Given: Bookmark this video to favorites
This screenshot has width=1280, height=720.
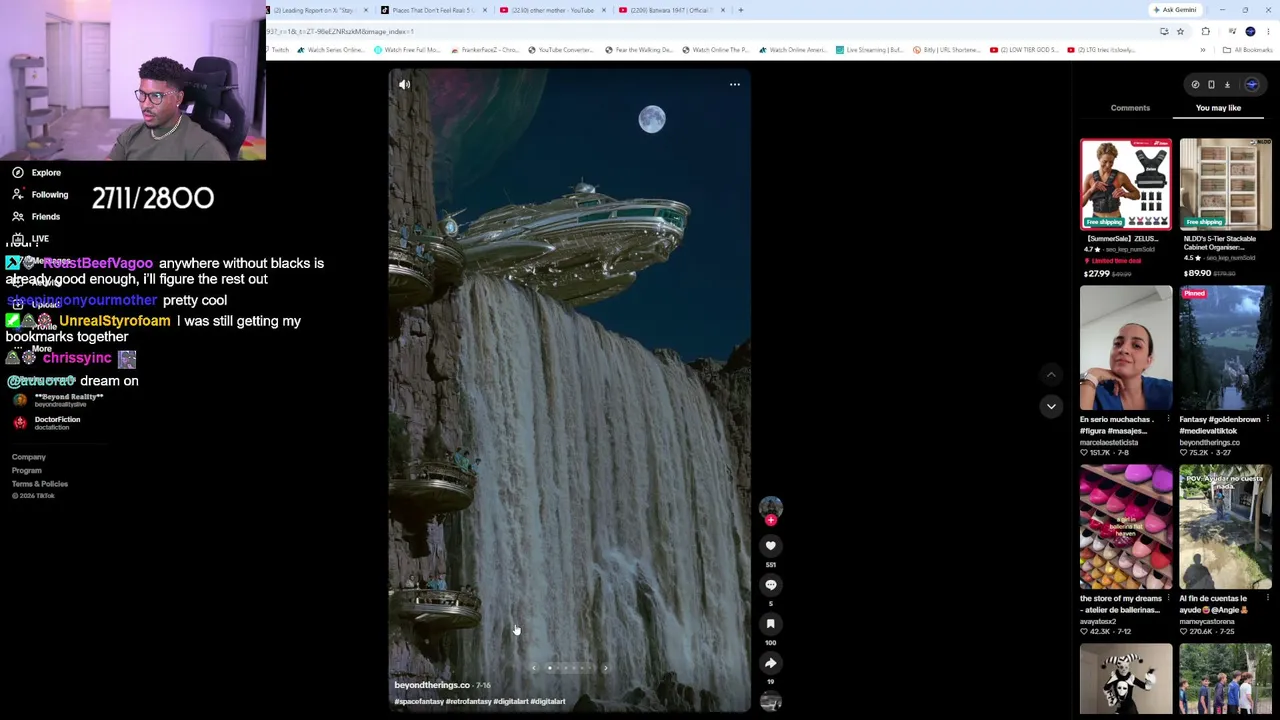Looking at the screenshot, I should (770, 624).
